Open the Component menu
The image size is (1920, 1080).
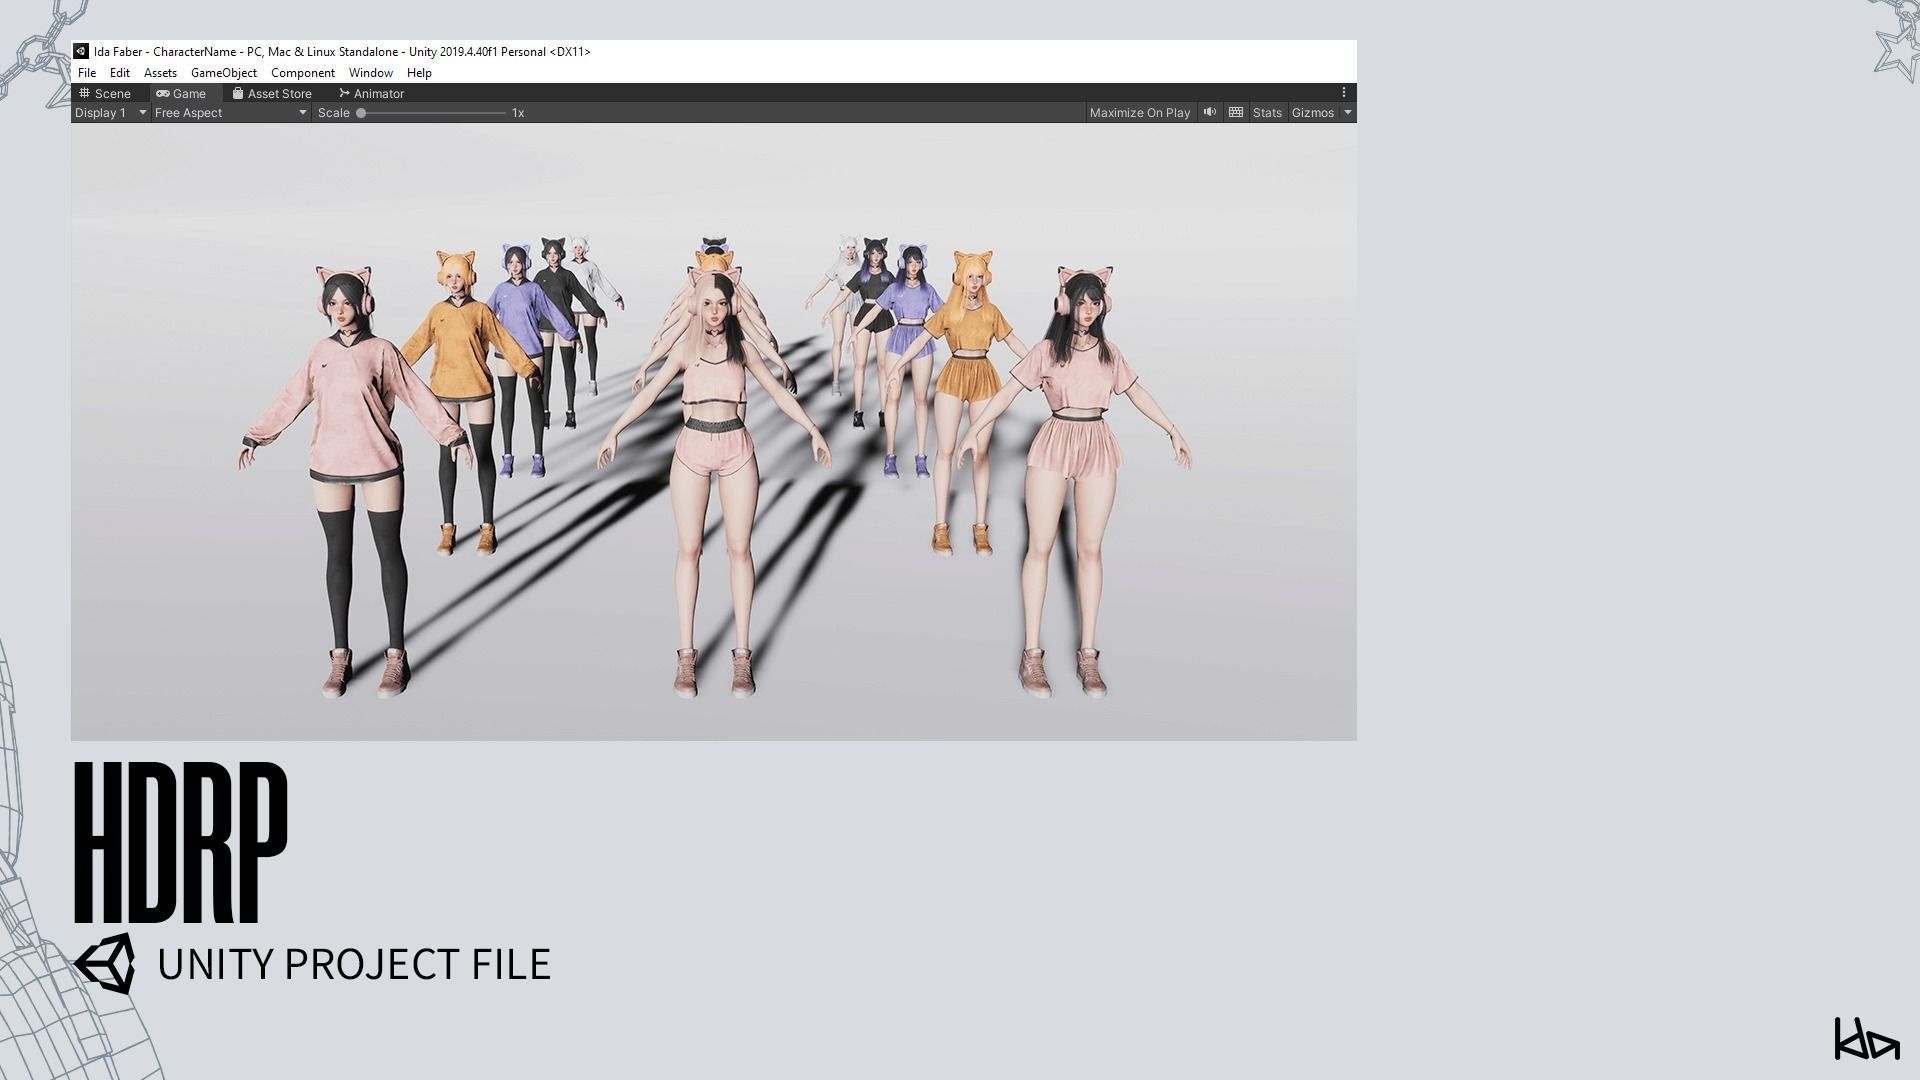click(302, 73)
